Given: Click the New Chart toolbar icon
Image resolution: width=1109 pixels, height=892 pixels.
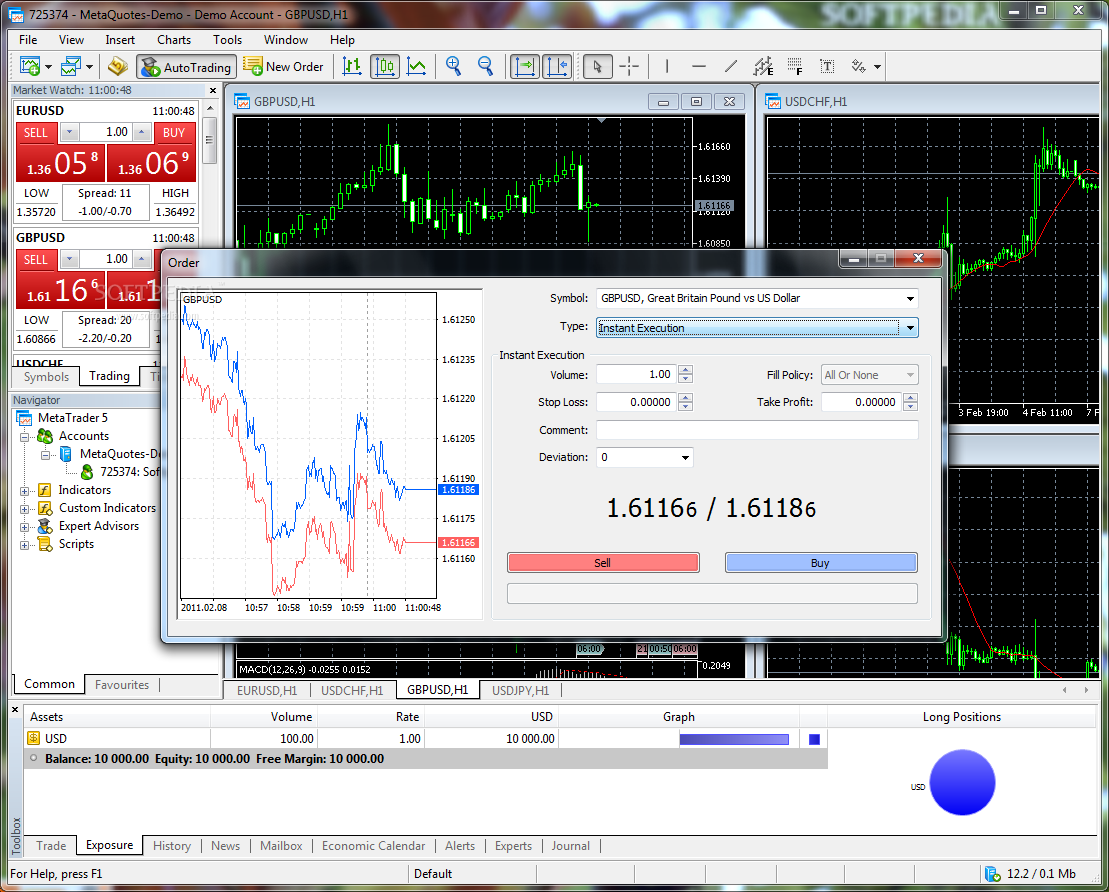Looking at the screenshot, I should coord(30,66).
